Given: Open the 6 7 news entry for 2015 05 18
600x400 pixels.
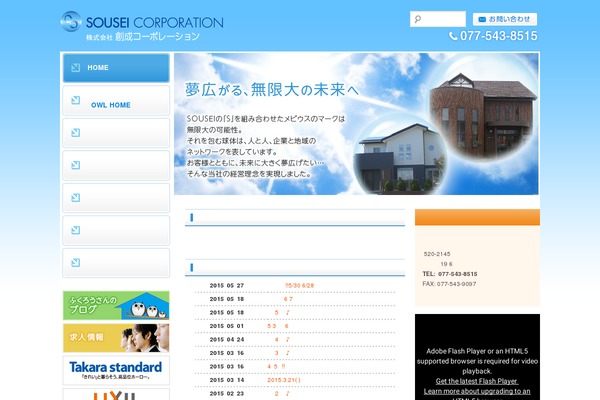Looking at the screenshot, I should tap(288, 299).
